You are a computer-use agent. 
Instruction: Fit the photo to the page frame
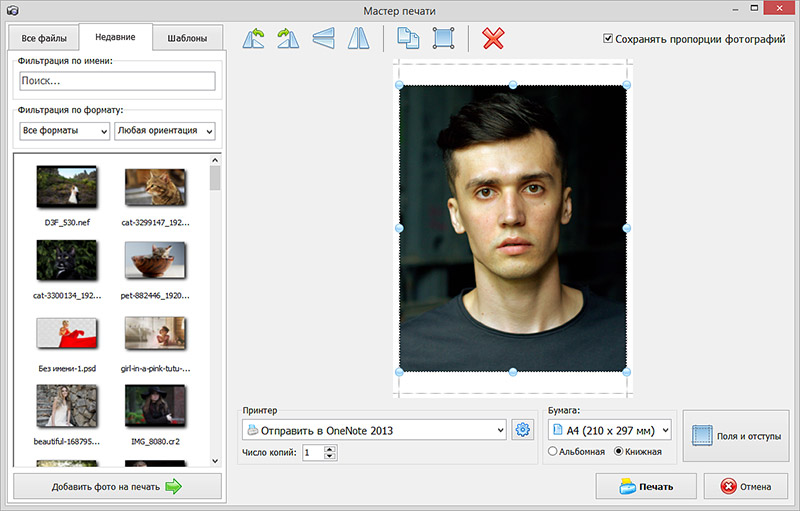tap(443, 39)
